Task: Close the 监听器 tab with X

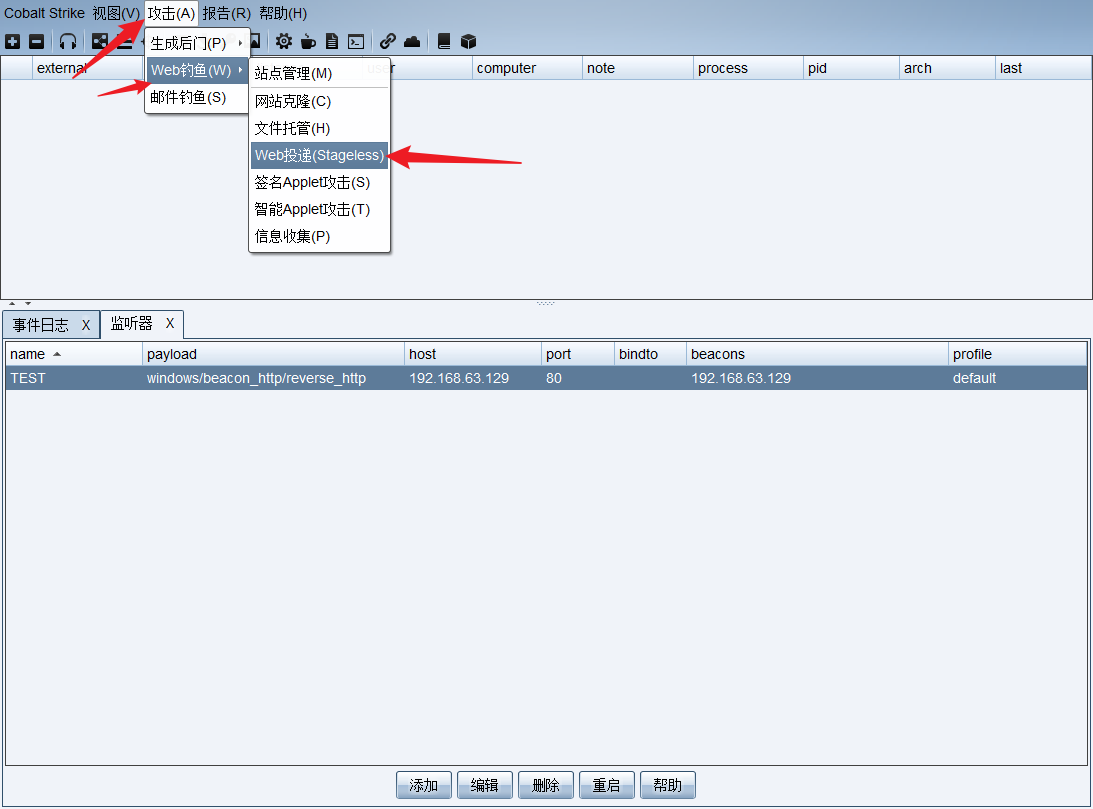Action: [169, 323]
